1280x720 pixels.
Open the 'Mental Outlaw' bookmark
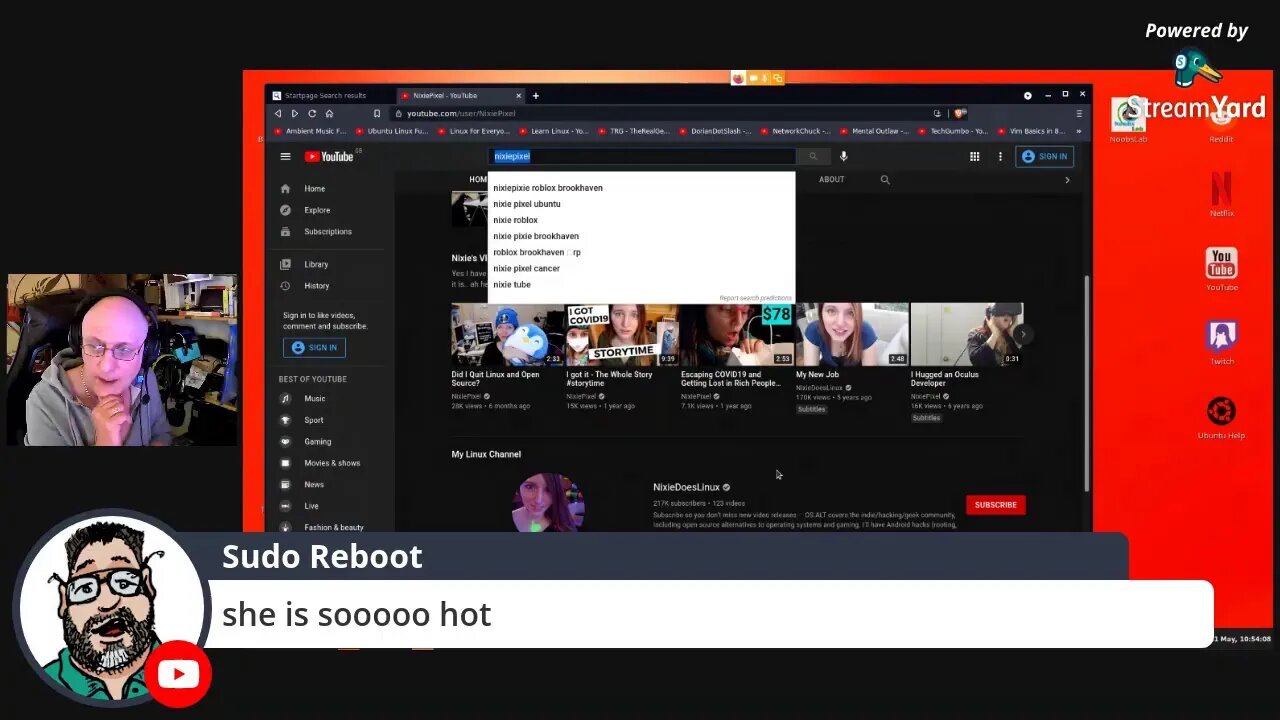pyautogui.click(x=875, y=131)
